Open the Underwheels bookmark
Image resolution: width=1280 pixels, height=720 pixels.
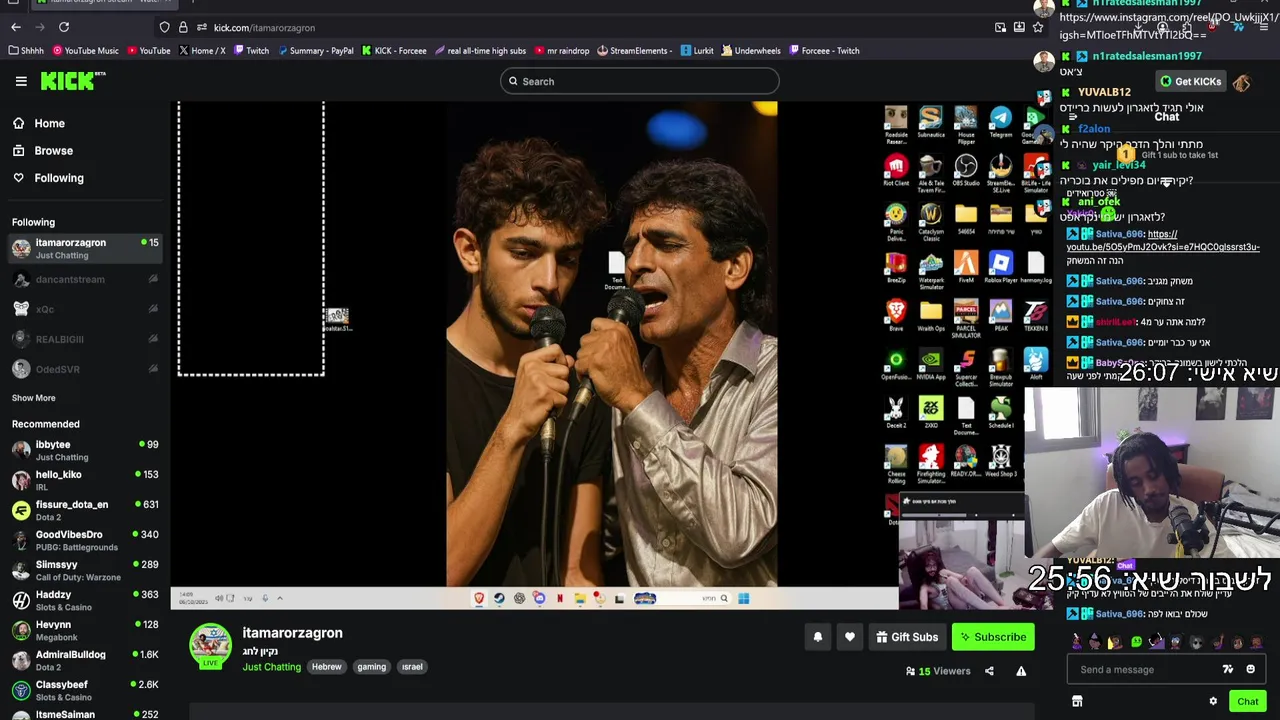pyautogui.click(x=751, y=50)
